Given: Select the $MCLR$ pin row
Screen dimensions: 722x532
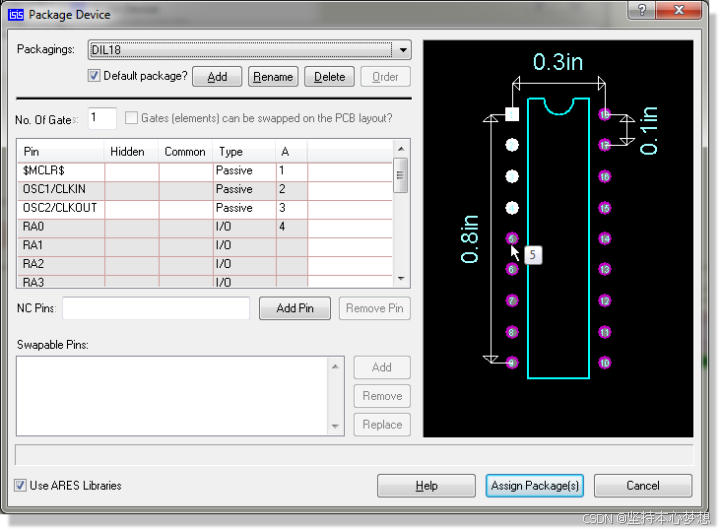Looking at the screenshot, I should click(x=205, y=171).
